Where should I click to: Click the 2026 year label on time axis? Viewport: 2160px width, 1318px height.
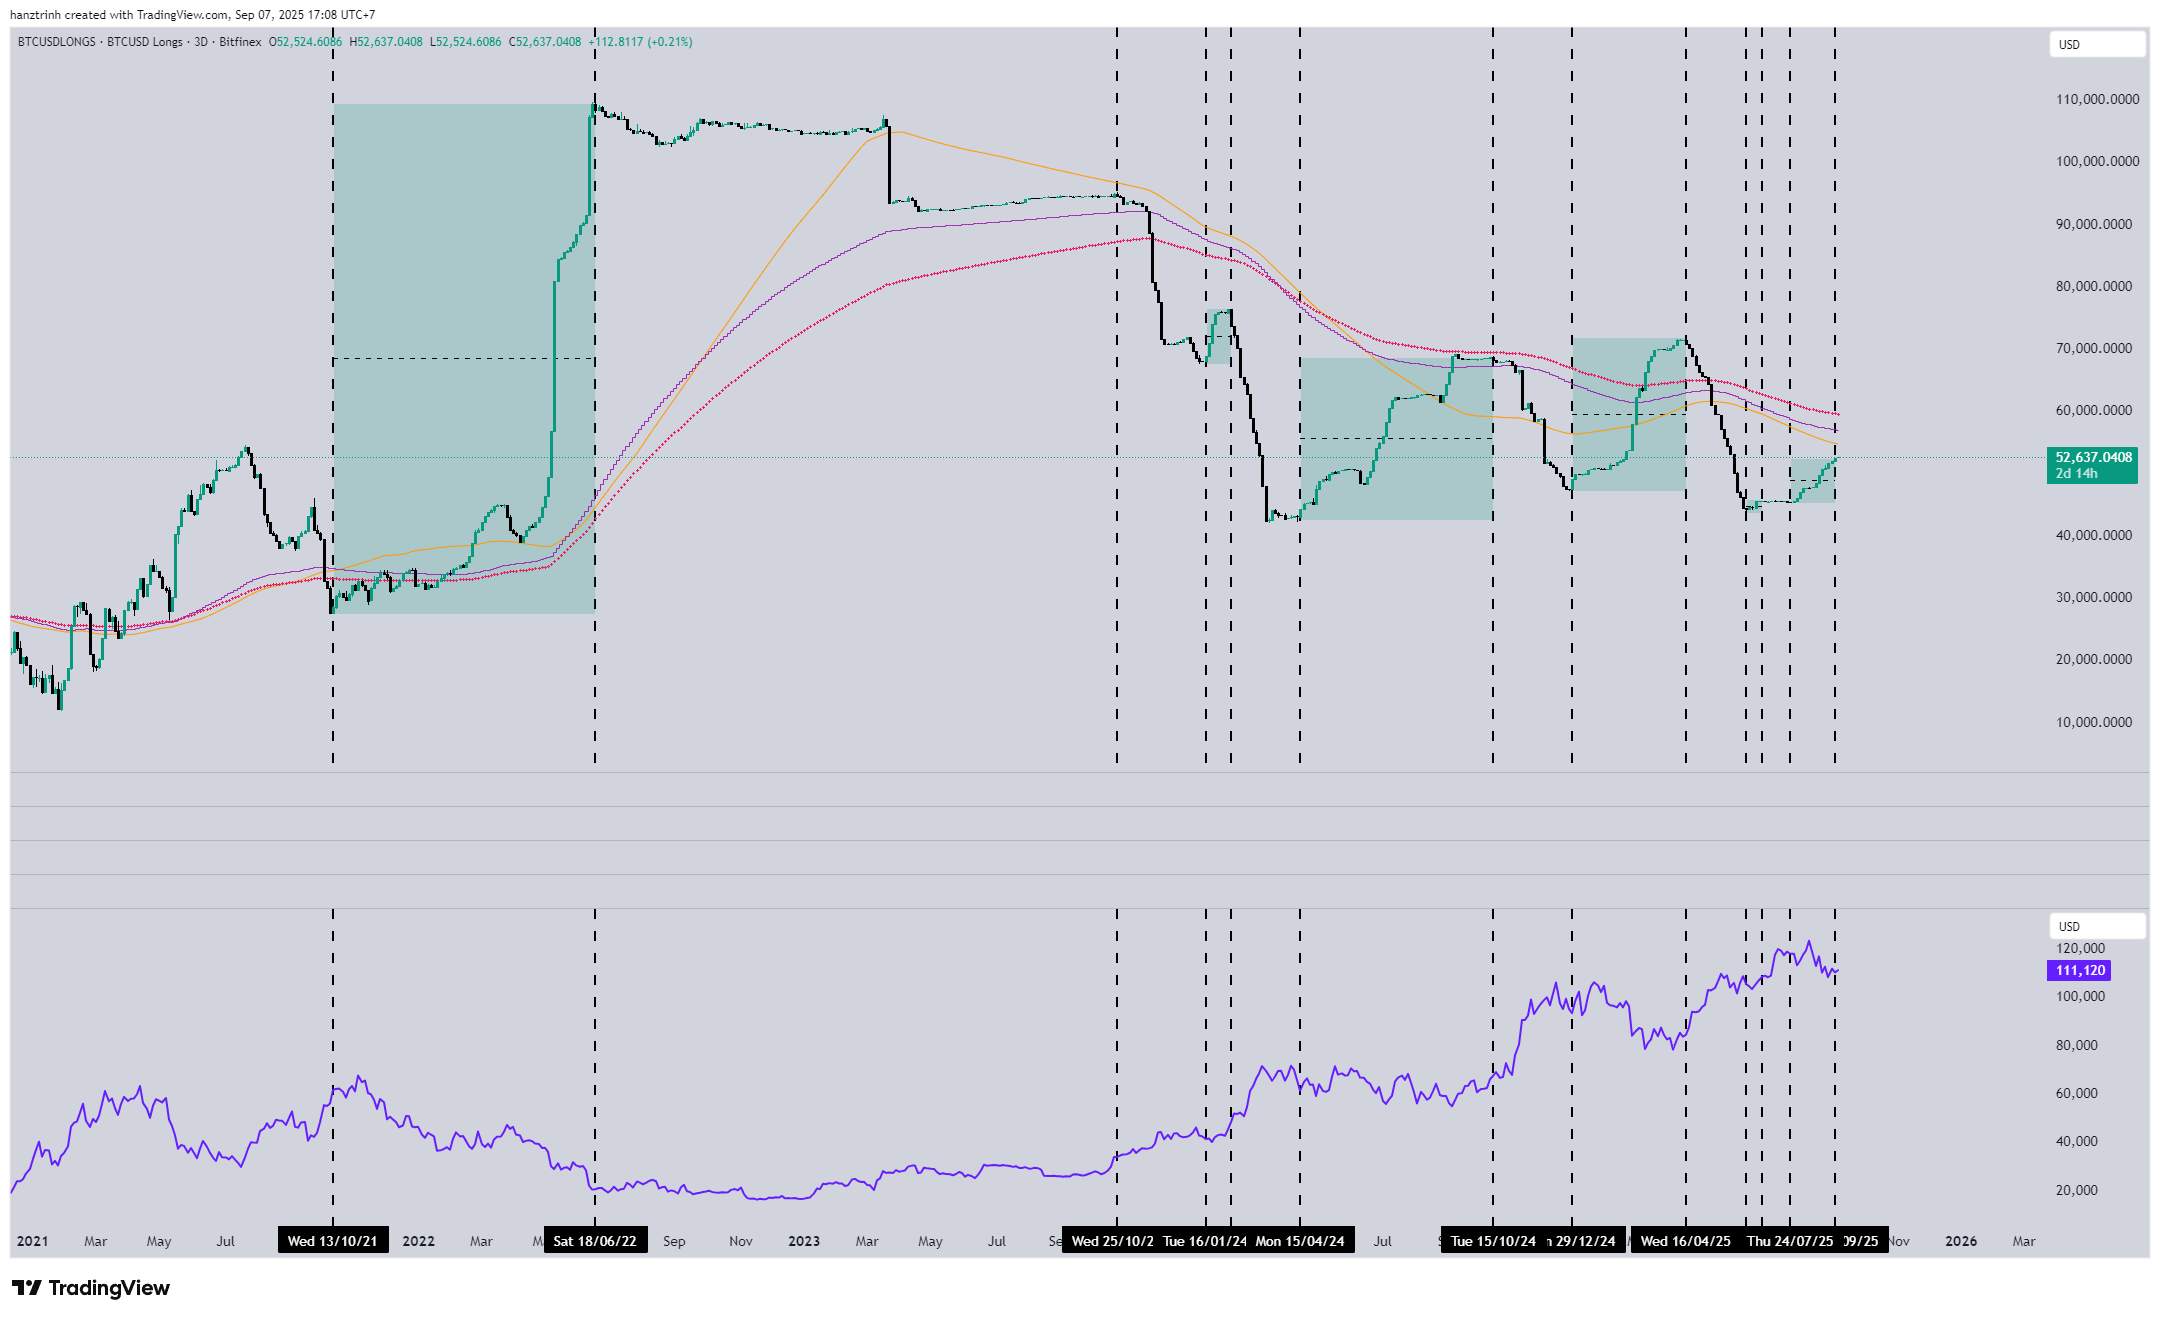(x=1960, y=1241)
